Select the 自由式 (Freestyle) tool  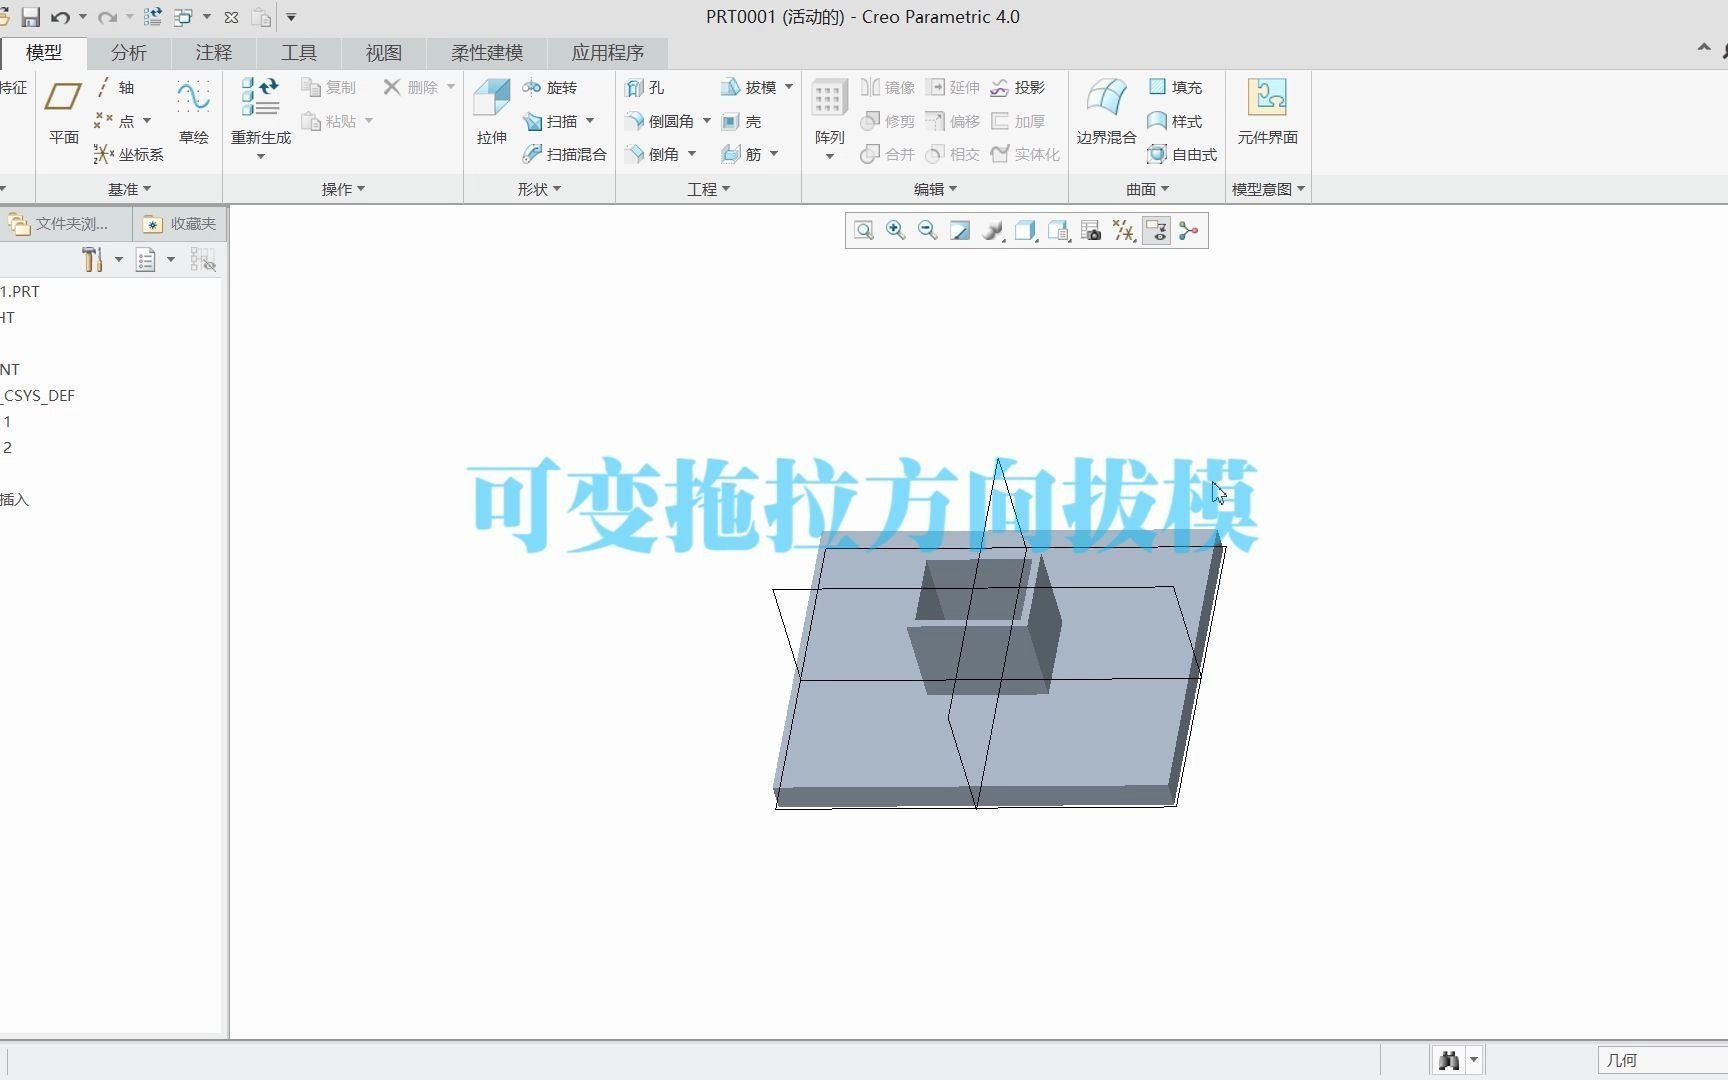click(1182, 154)
